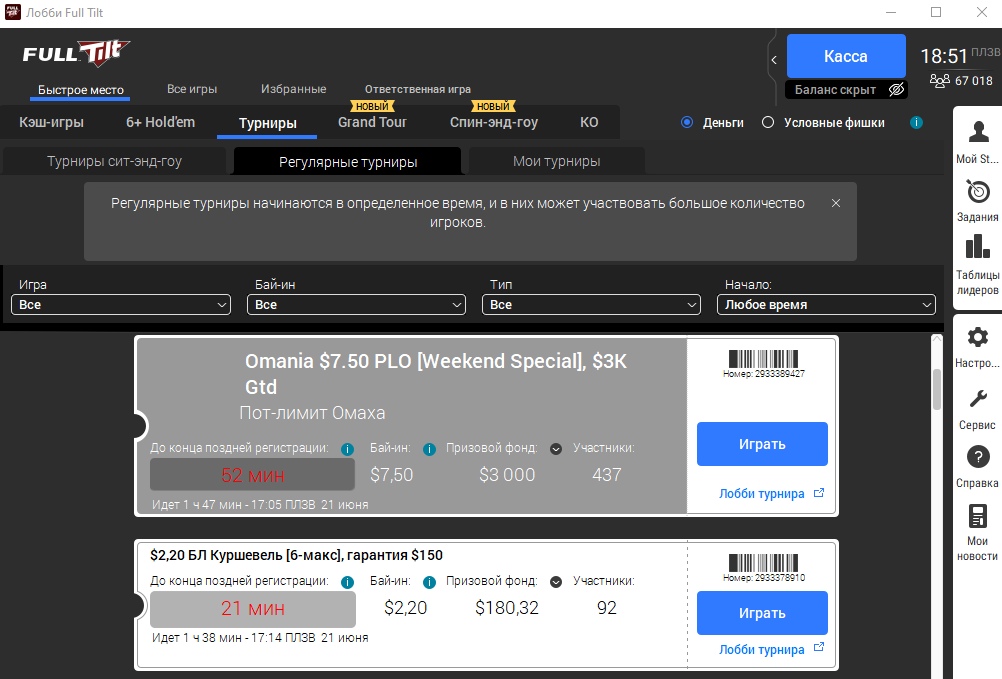
Task: Select the Grand Tour tab
Action: coord(372,122)
